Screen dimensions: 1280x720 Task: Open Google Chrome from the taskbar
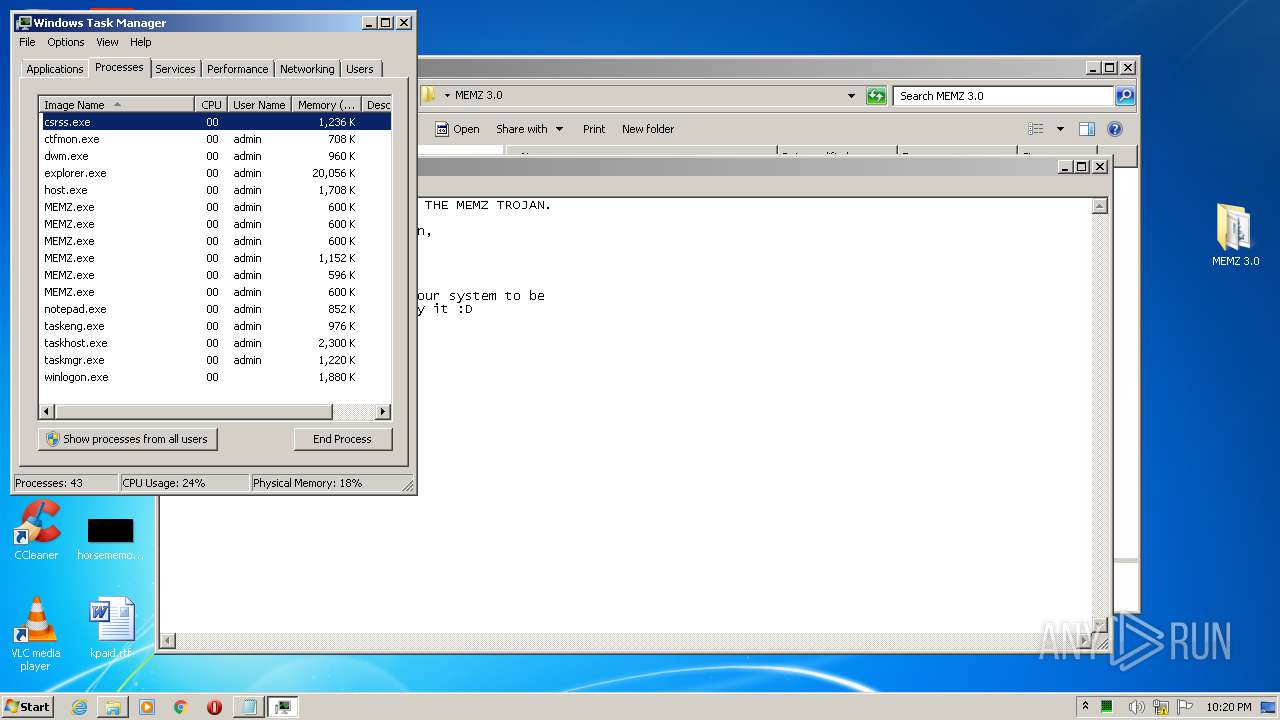click(180, 707)
